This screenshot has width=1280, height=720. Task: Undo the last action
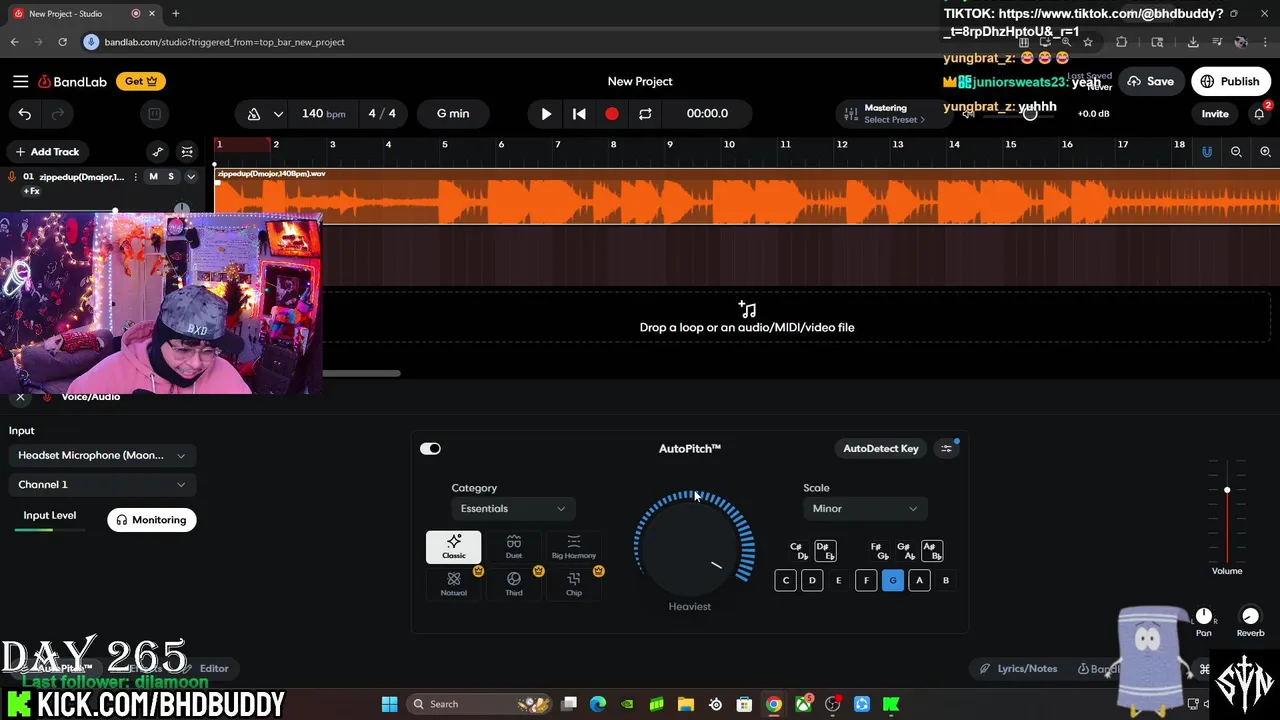click(x=25, y=114)
